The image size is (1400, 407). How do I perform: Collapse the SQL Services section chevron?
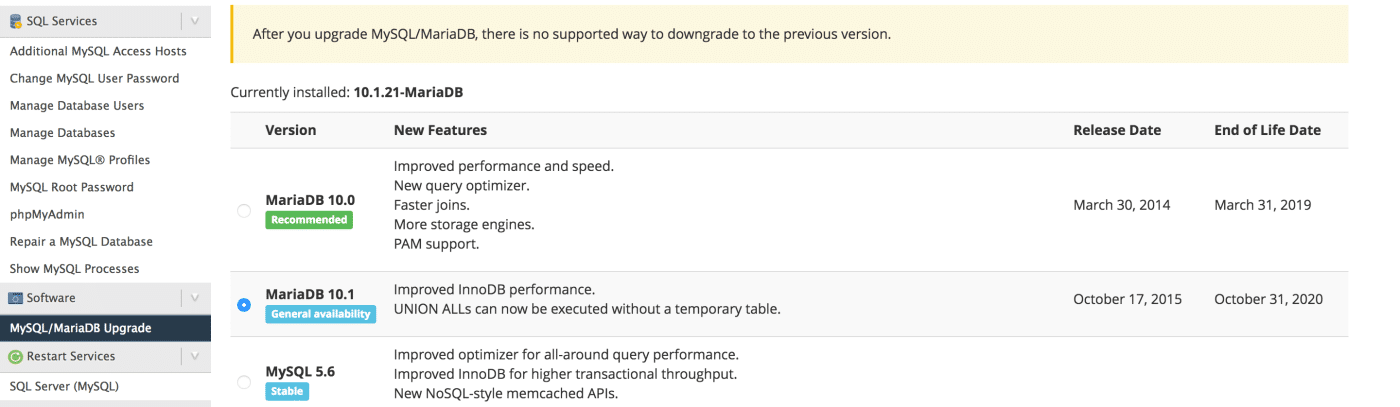194,21
